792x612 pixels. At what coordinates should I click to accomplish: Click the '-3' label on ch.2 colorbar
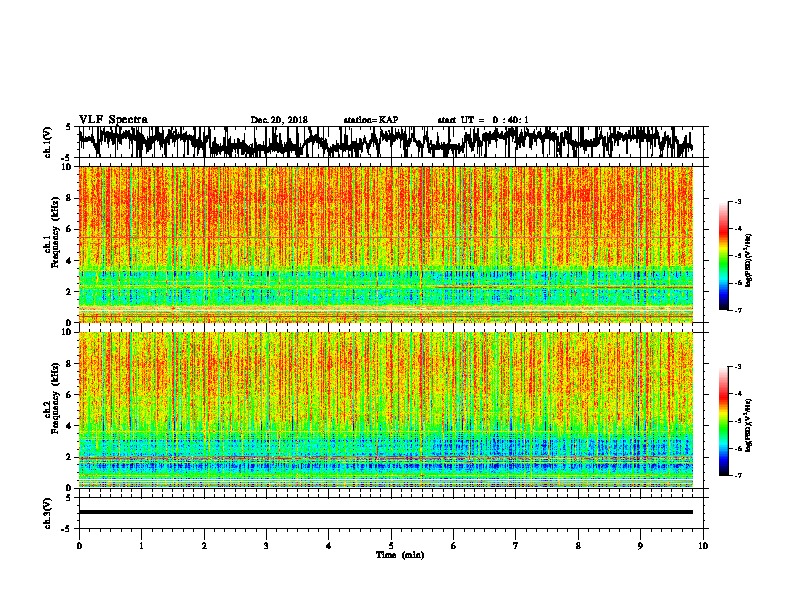point(737,367)
